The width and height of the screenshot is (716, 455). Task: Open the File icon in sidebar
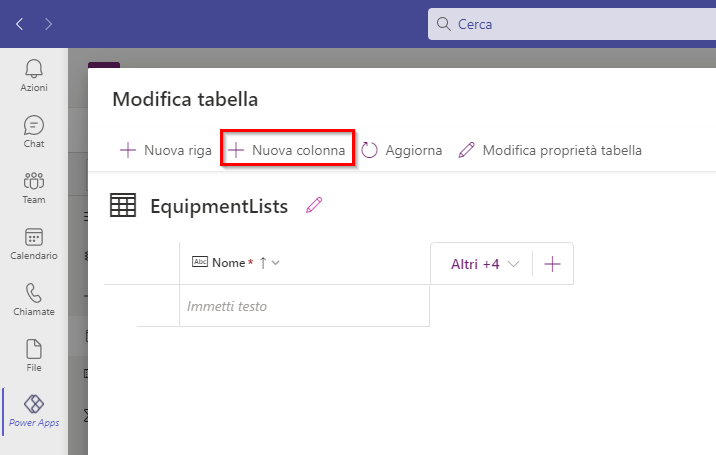click(x=34, y=349)
